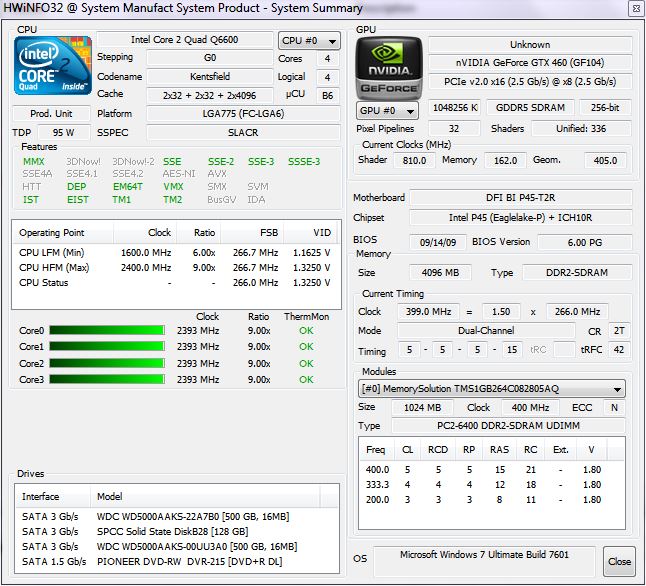The width and height of the screenshot is (646, 586).
Task: Click the Kentsfield codename field
Action: pos(210,76)
